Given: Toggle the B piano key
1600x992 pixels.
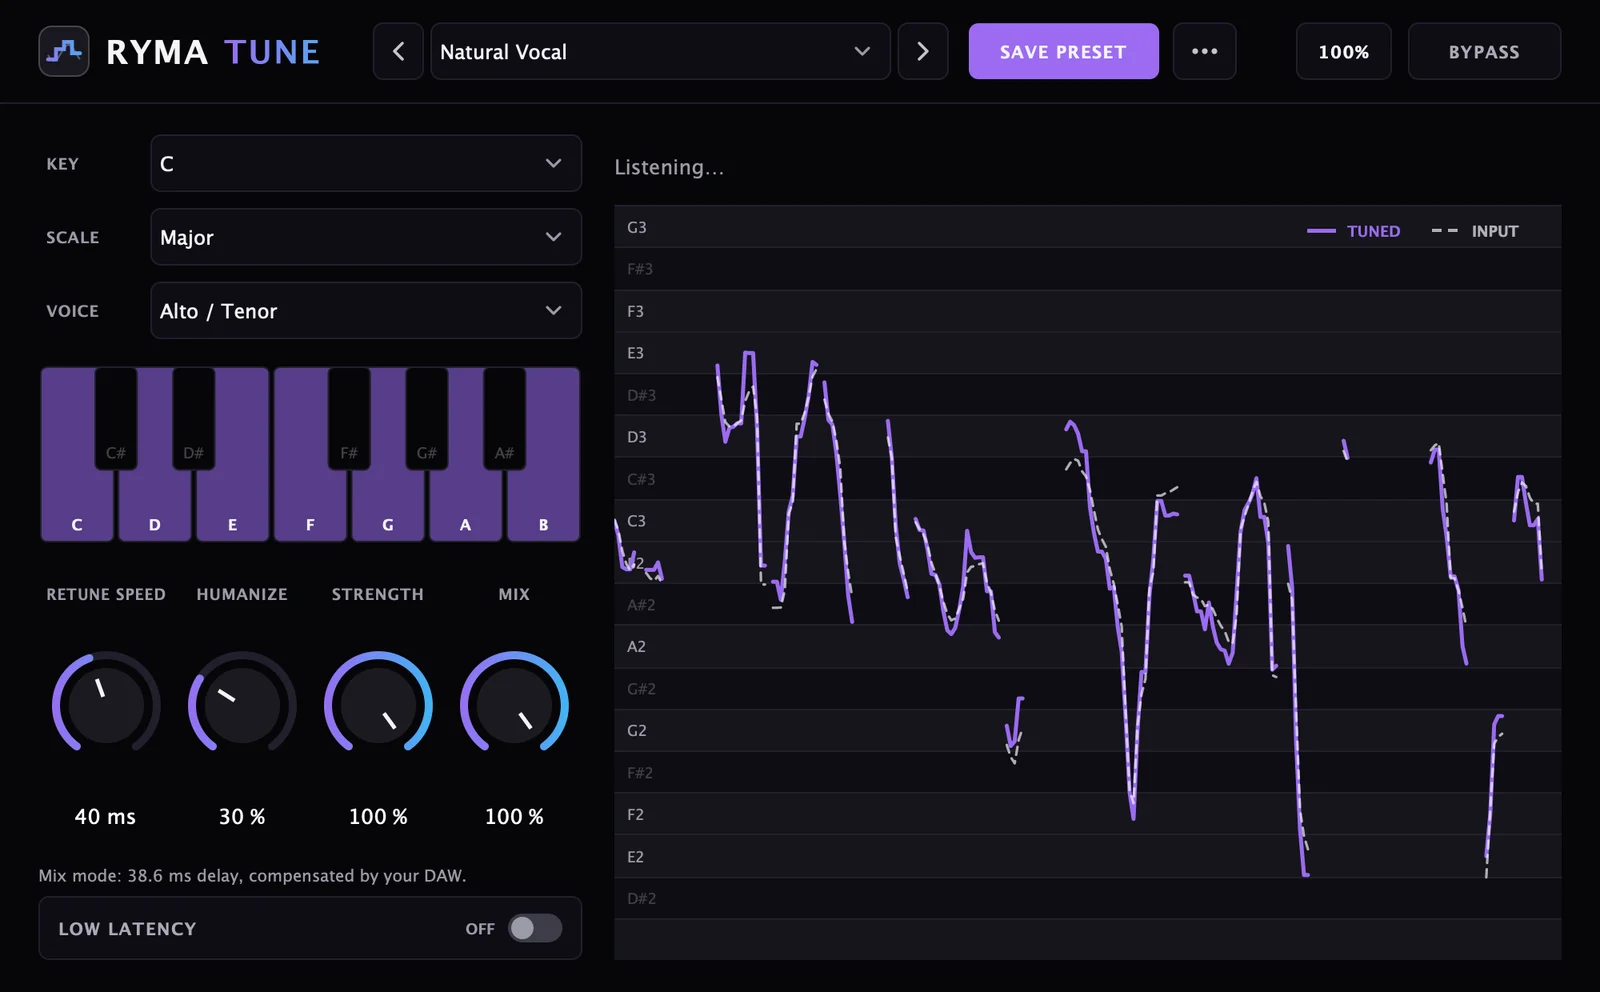Looking at the screenshot, I should (x=543, y=507).
